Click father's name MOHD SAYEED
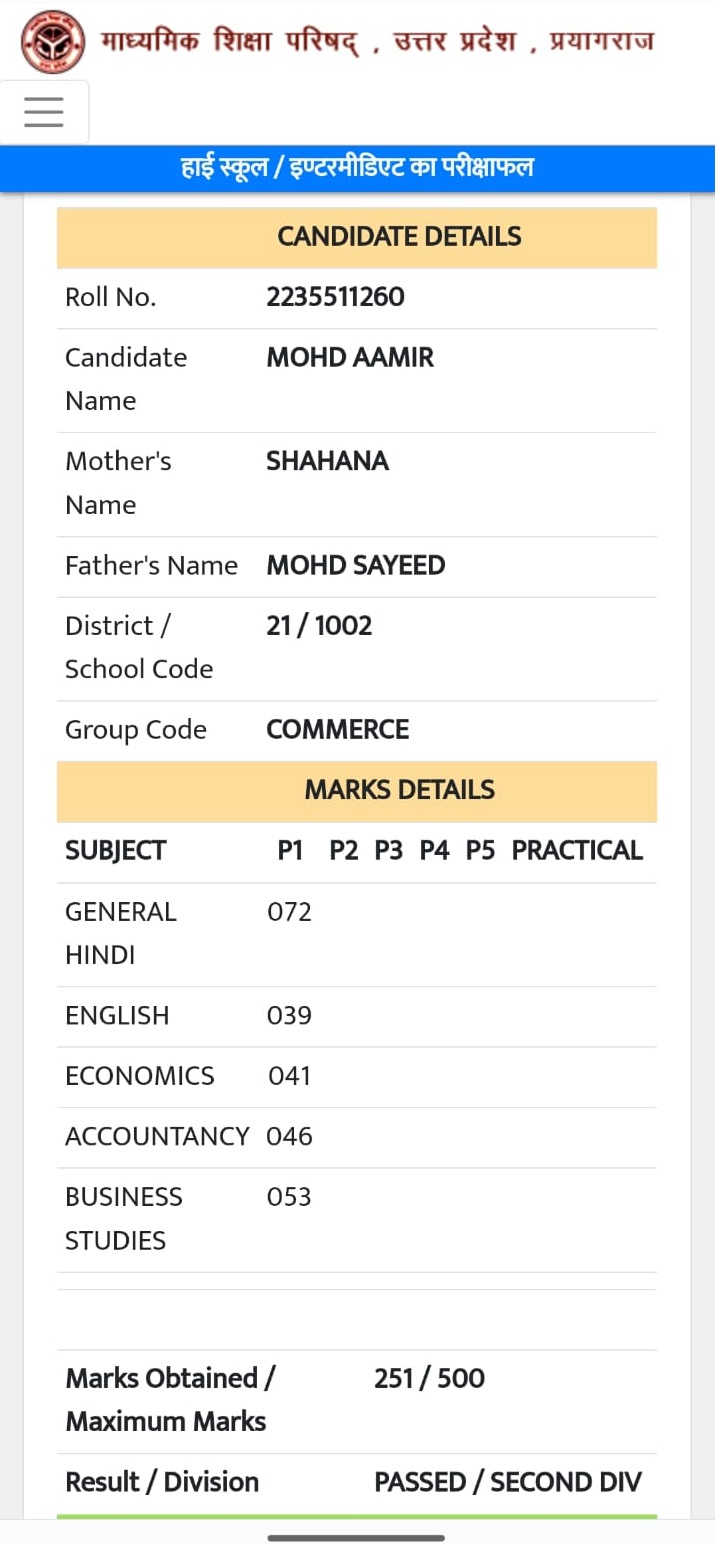The image size is (716, 1544). point(356,566)
